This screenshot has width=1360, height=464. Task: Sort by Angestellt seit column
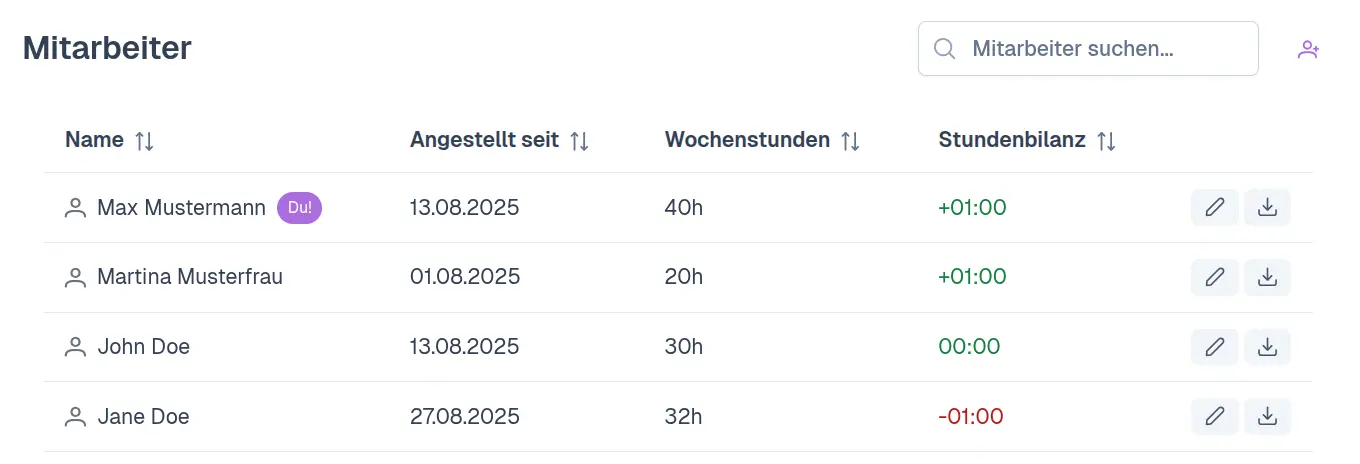[x=579, y=141]
